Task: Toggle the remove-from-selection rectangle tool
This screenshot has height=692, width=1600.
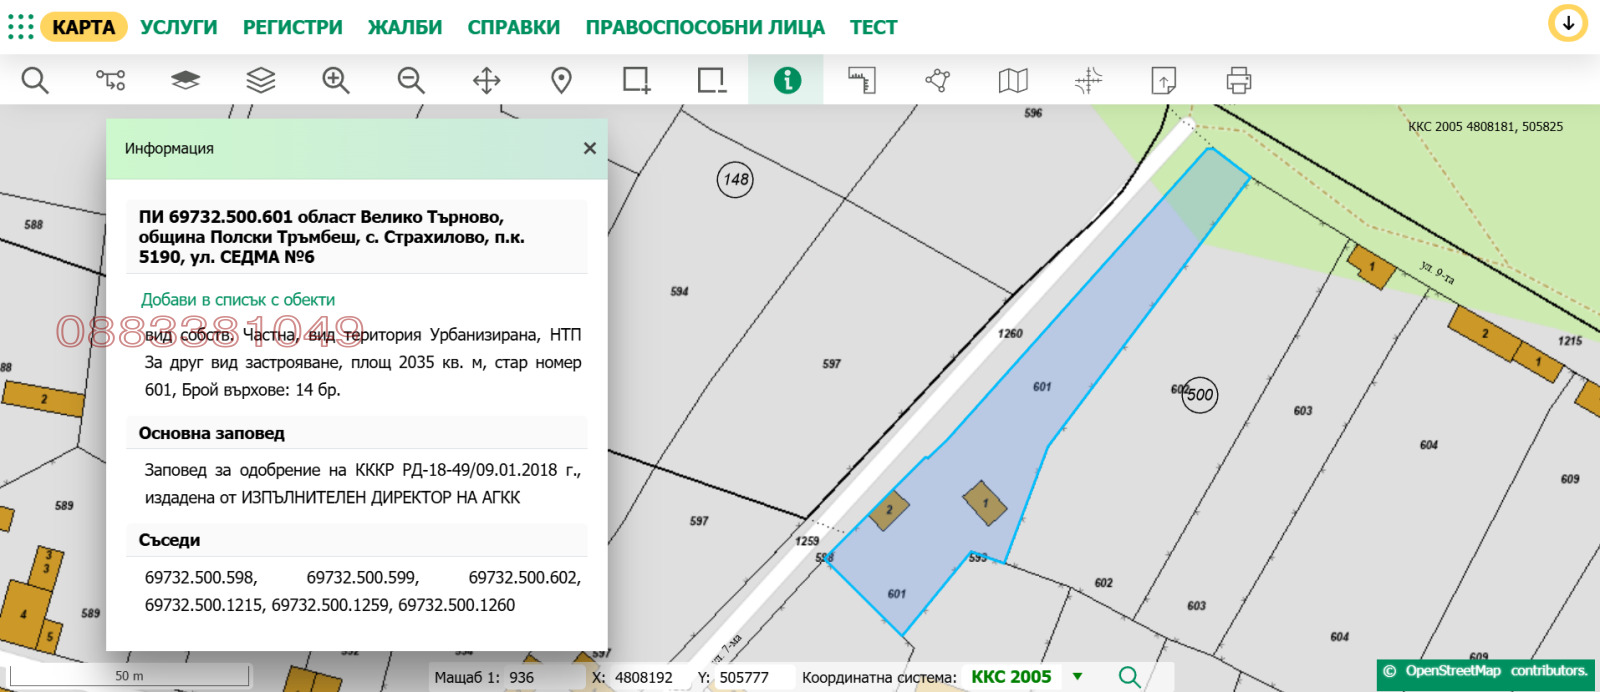Action: (x=712, y=80)
